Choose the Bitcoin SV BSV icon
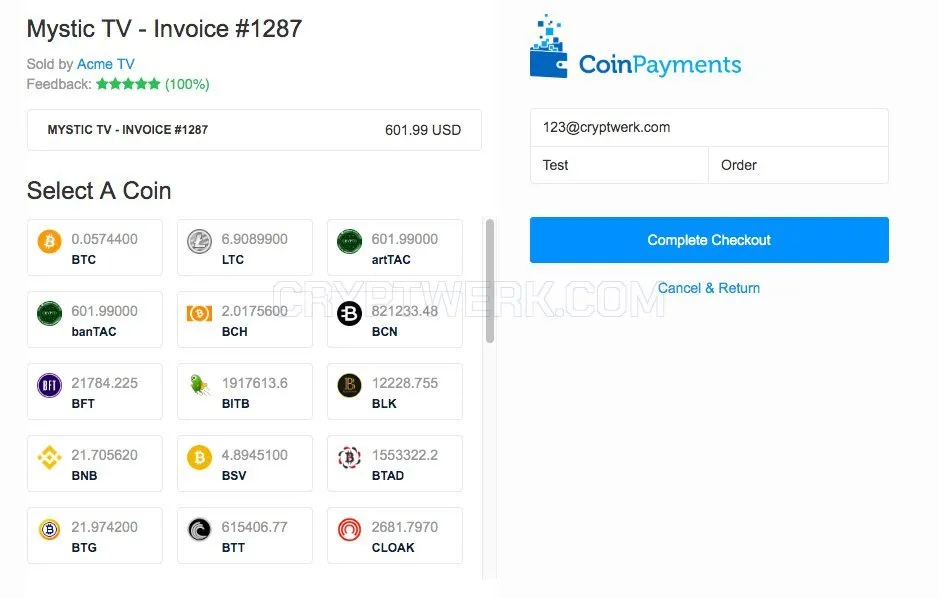Screen dimensions: 939x598 pyautogui.click(x=199, y=458)
